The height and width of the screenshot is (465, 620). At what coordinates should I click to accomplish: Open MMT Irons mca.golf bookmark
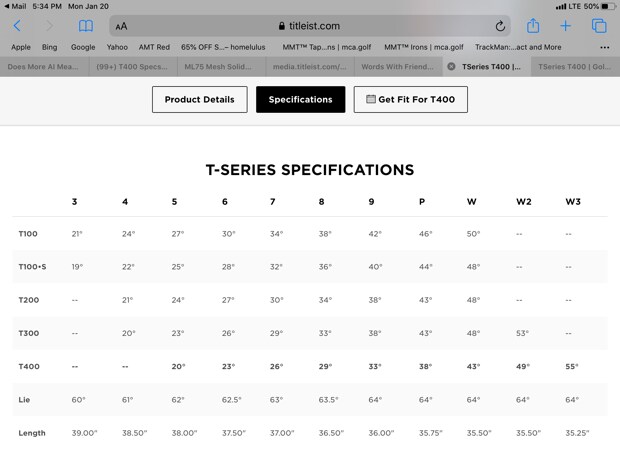point(424,47)
